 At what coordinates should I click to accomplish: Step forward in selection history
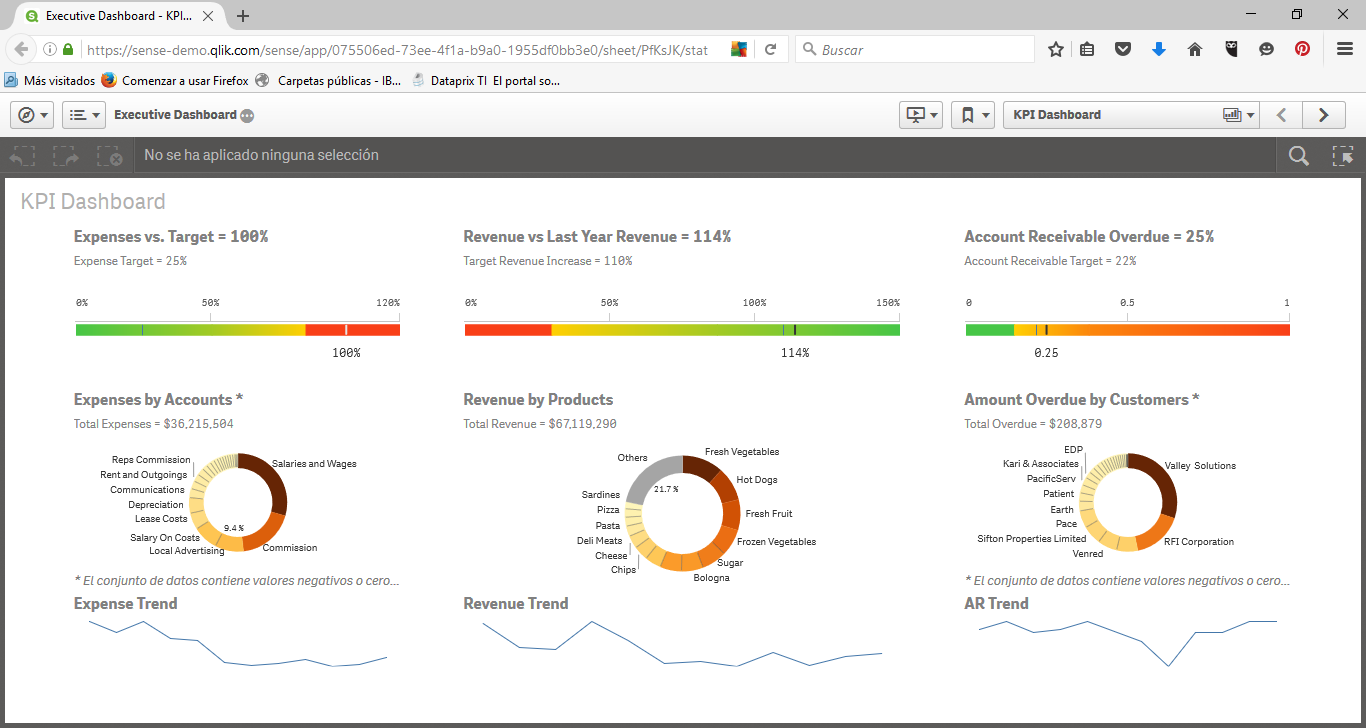64,155
